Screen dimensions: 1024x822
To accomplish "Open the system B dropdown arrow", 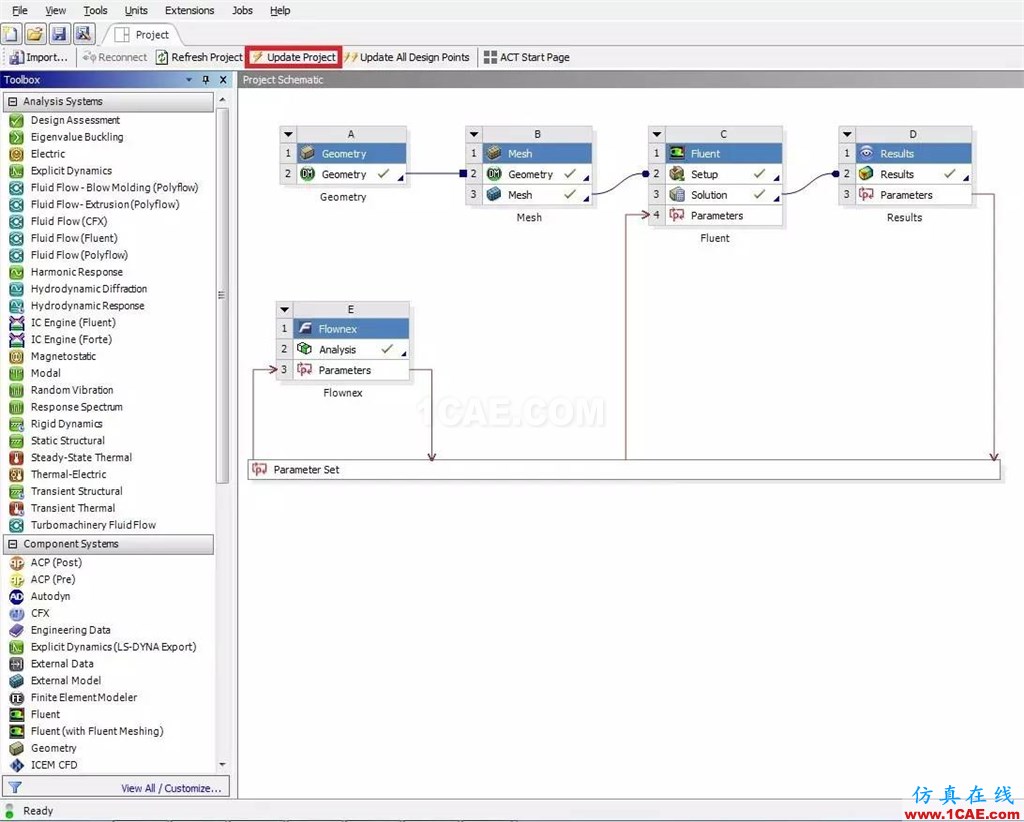I will (x=474, y=134).
